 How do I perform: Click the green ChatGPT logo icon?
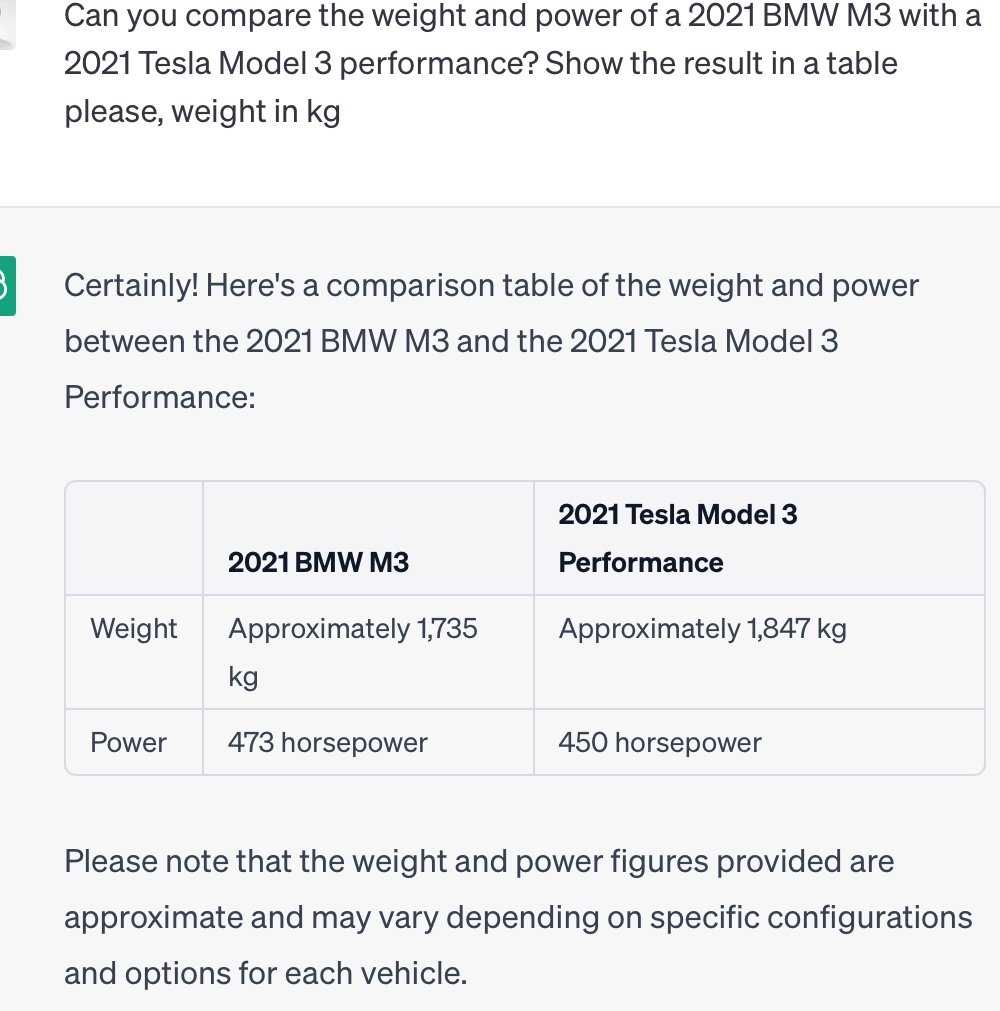pyautogui.click(x=5, y=287)
